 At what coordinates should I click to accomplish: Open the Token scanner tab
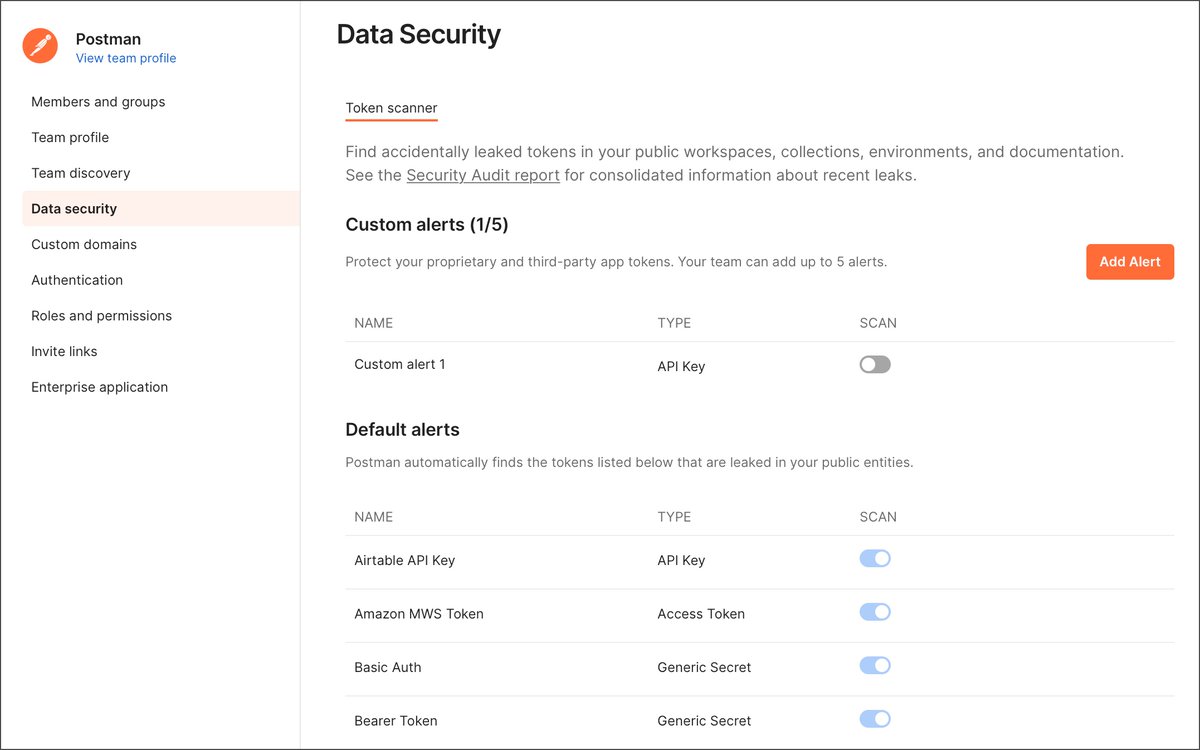[391, 108]
